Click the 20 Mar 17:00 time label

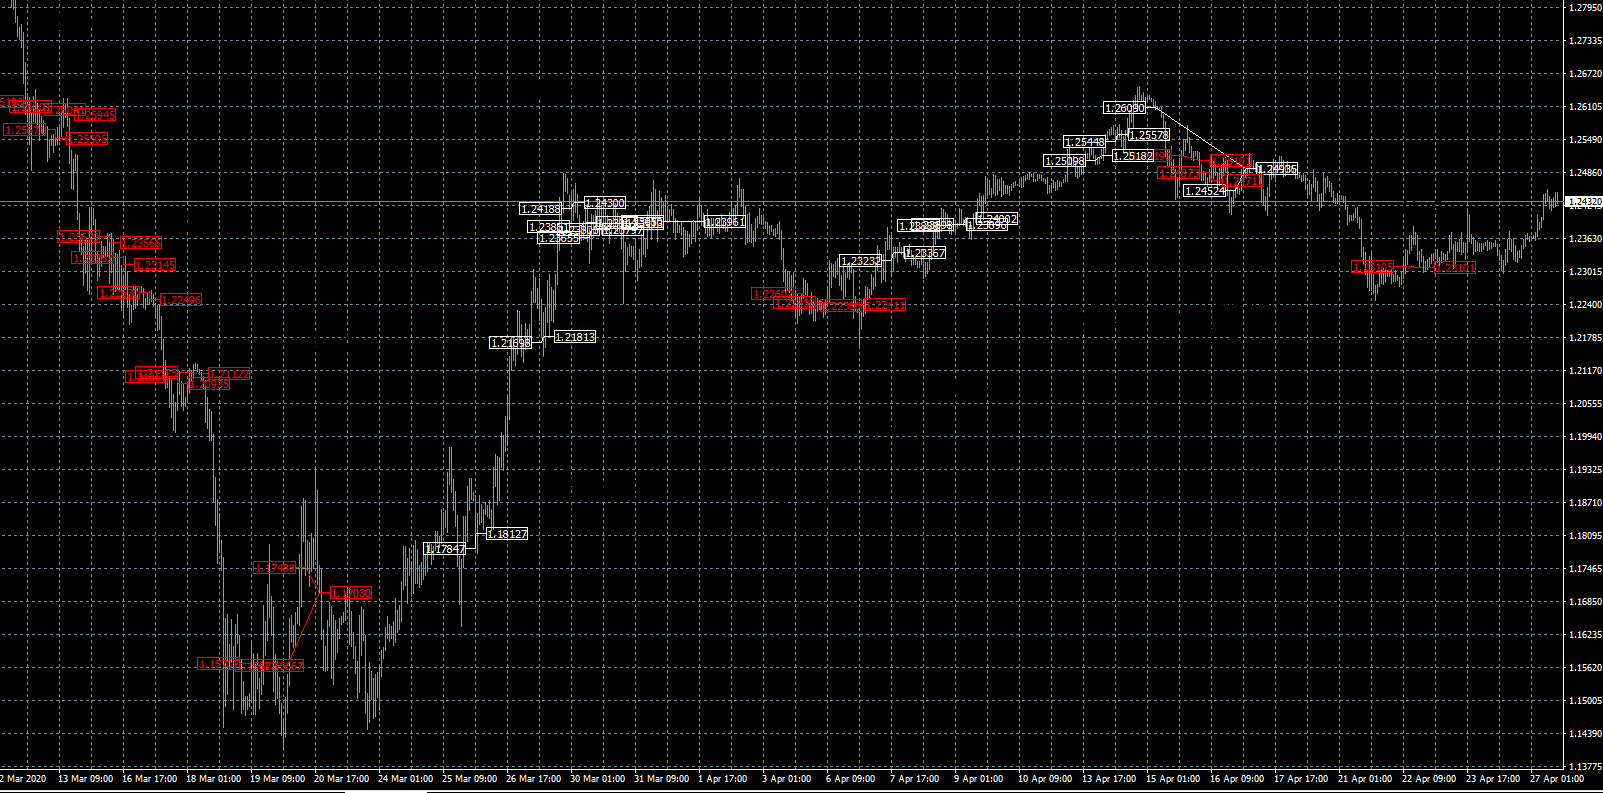341,778
